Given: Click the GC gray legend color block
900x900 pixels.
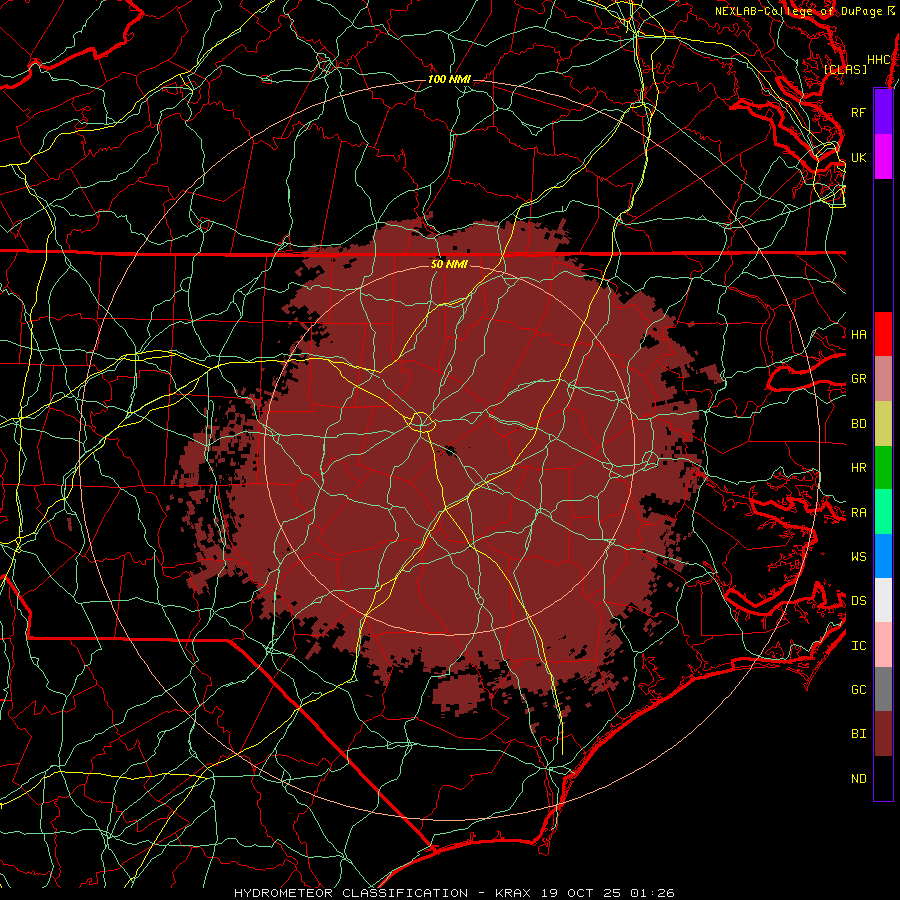Looking at the screenshot, I should pyautogui.click(x=883, y=689).
